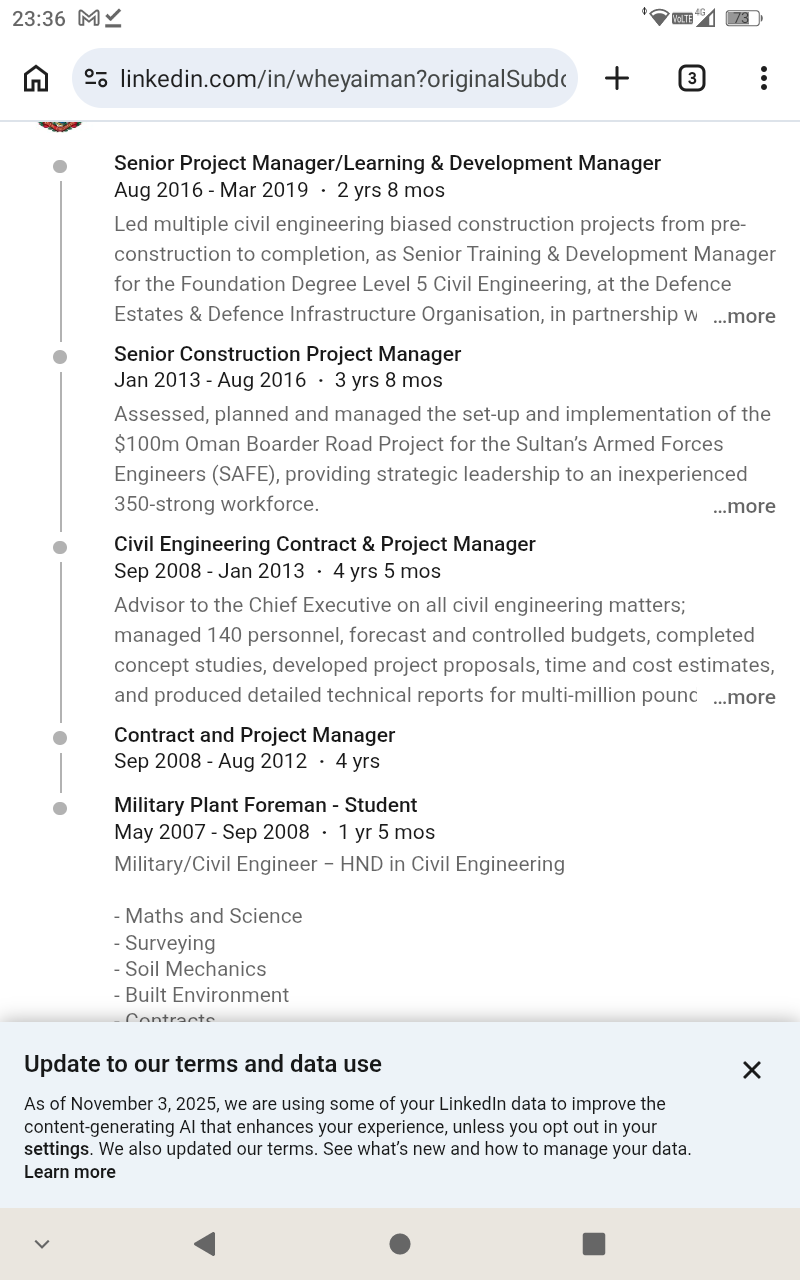Viewport: 800px width, 1280px height.
Task: Open recent apps with square button
Action: 594,1243
